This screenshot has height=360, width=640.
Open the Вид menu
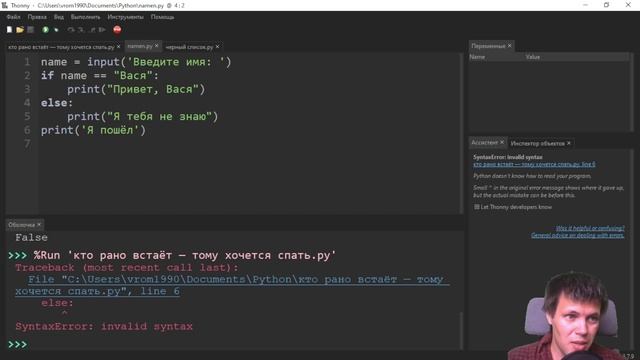(x=59, y=17)
